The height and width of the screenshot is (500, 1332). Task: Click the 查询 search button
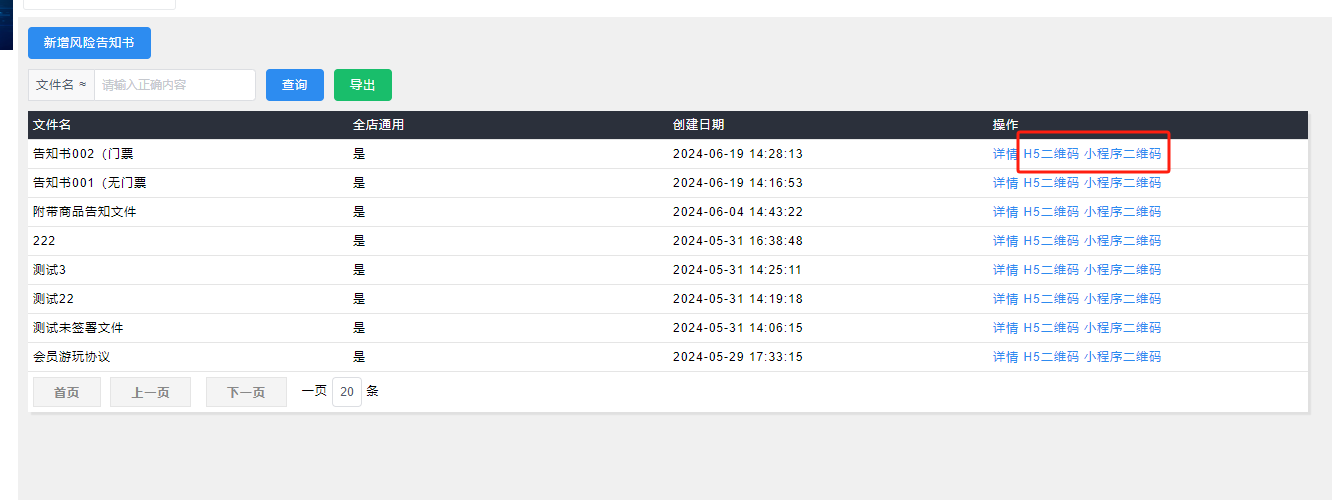(x=294, y=85)
